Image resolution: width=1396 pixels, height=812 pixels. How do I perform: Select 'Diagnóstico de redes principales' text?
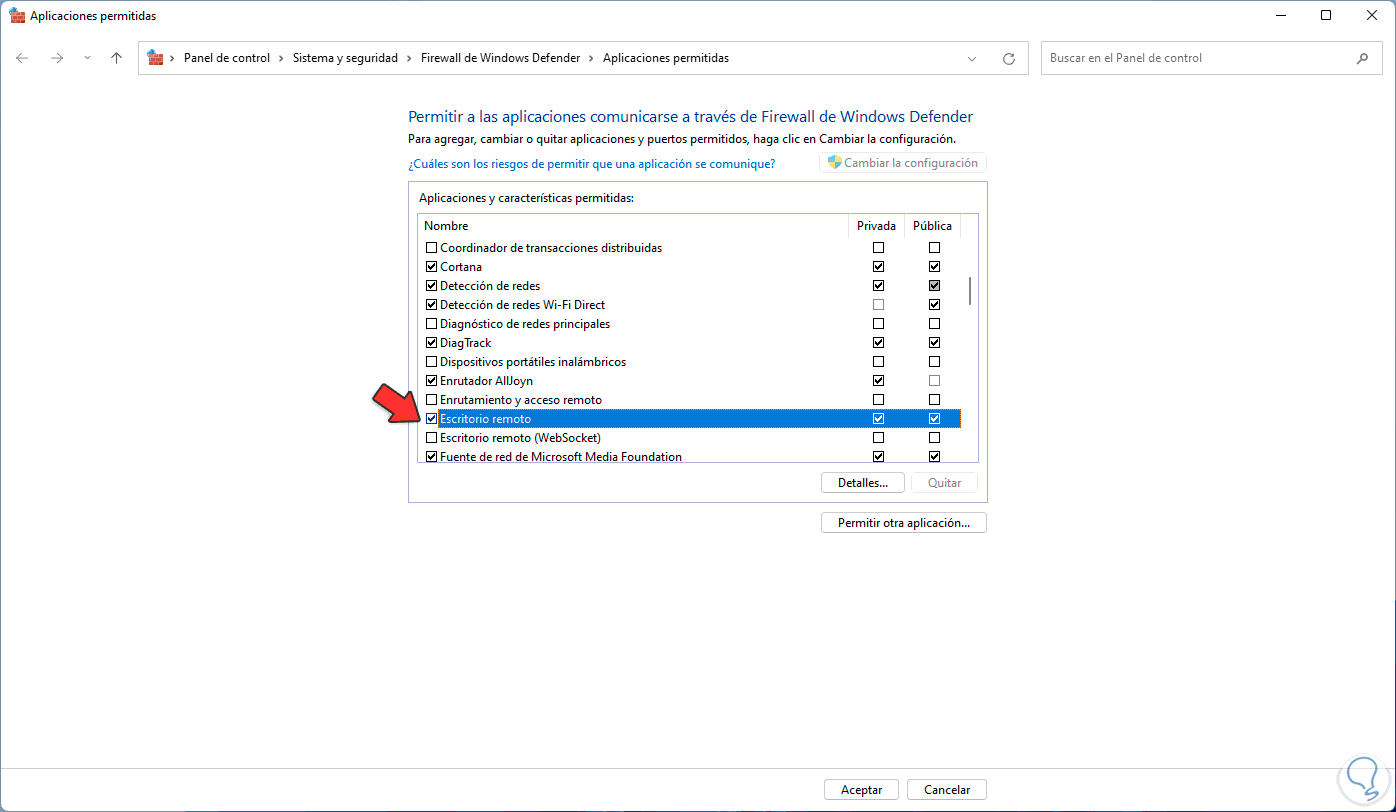tap(525, 324)
